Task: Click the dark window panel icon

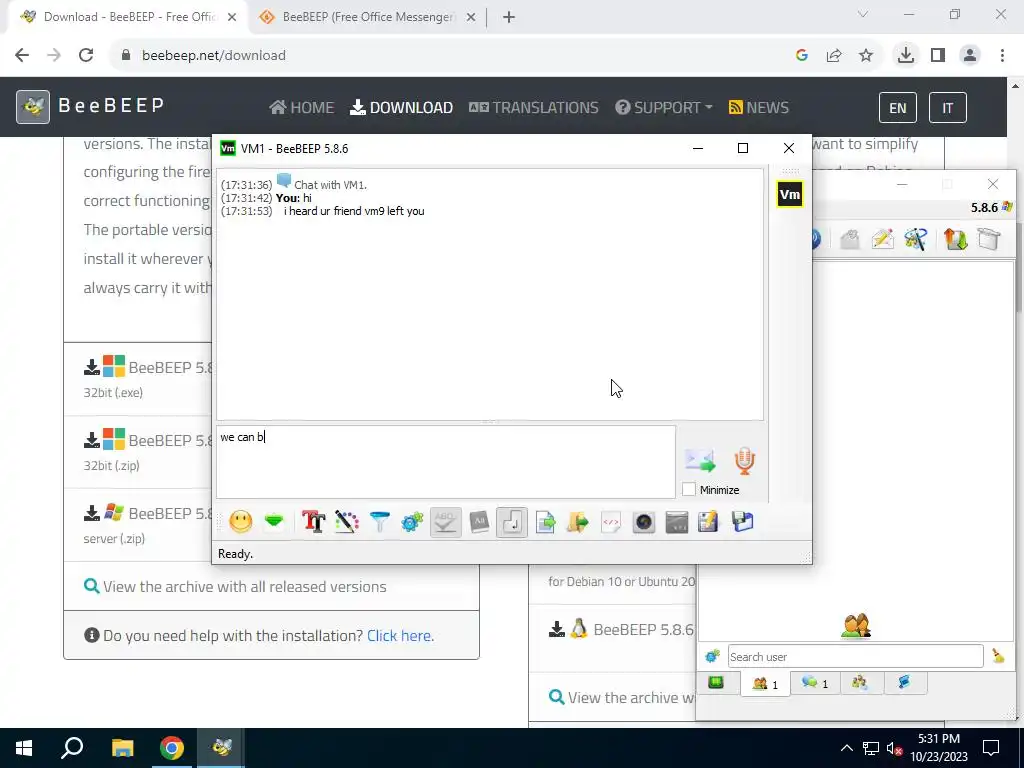Action: (677, 522)
